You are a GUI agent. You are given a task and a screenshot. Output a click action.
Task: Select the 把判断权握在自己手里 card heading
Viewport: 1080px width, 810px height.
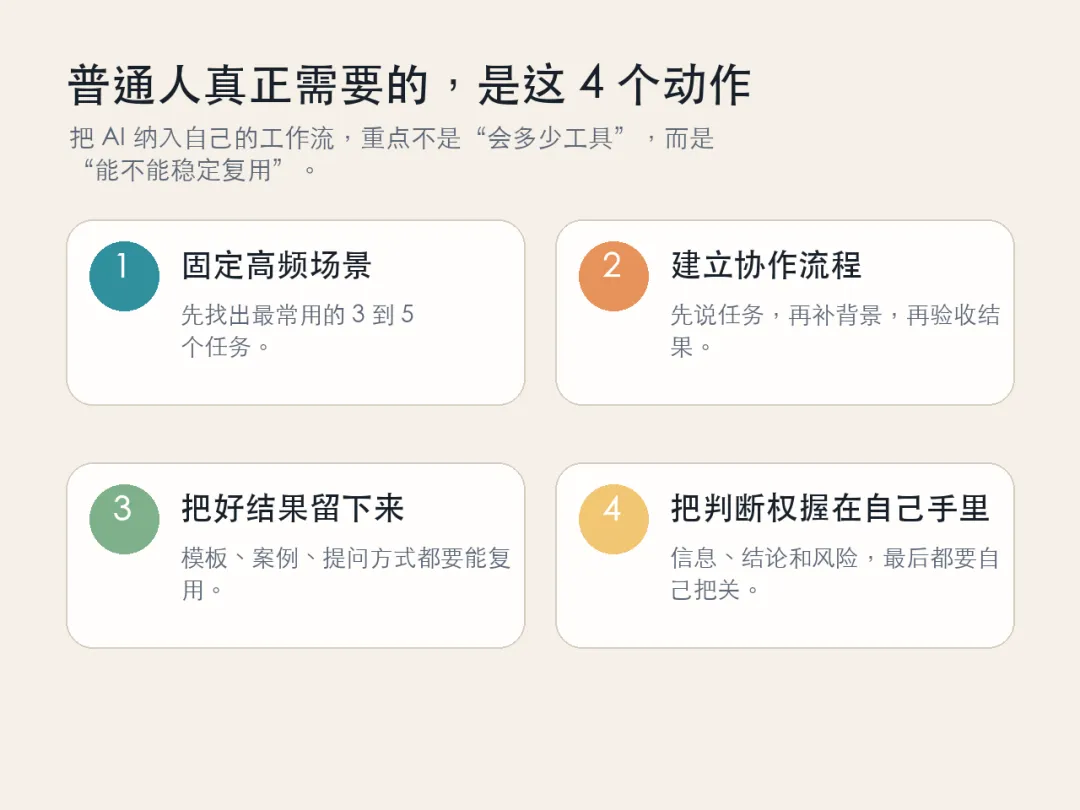[x=830, y=509]
